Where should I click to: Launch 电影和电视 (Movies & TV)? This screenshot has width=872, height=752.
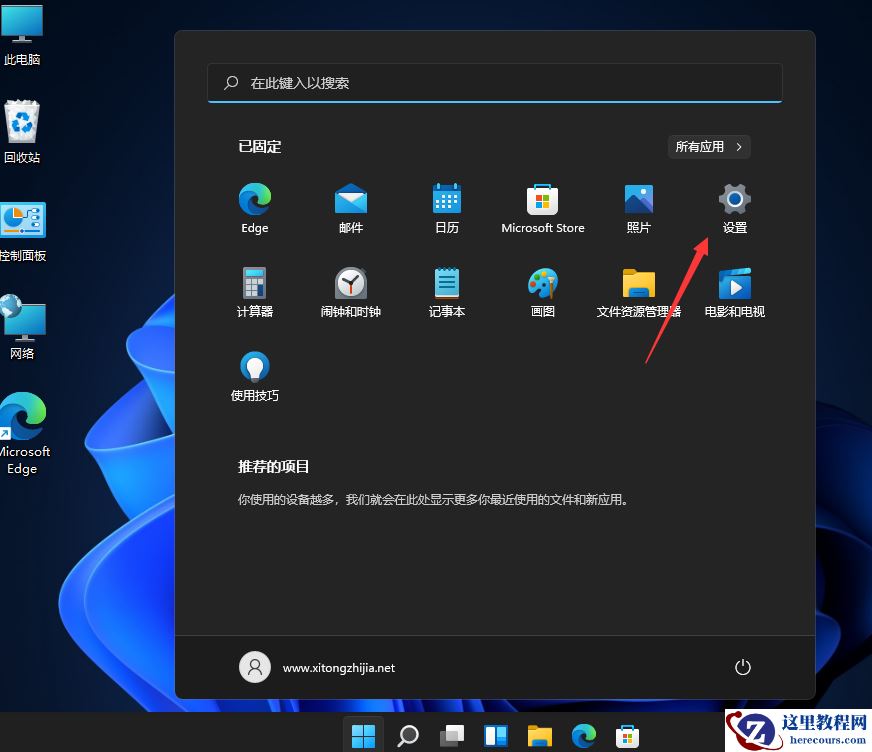click(x=734, y=291)
